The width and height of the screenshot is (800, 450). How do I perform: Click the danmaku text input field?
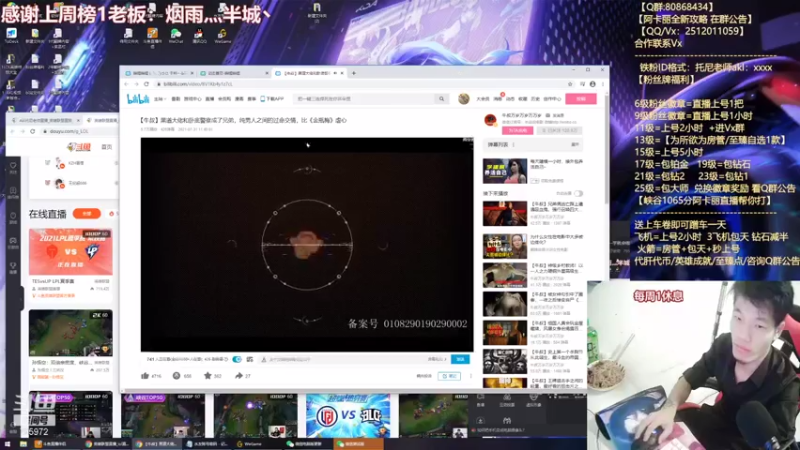344,359
